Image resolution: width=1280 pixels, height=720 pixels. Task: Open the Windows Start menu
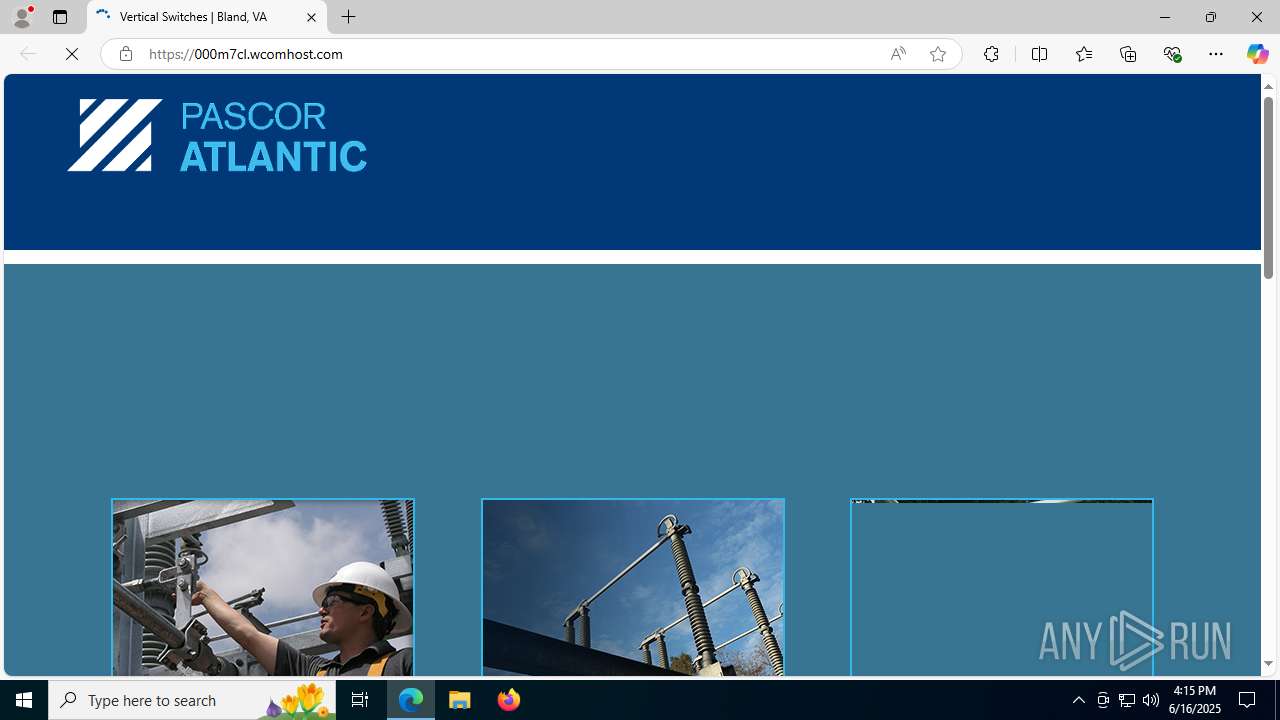[x=24, y=700]
